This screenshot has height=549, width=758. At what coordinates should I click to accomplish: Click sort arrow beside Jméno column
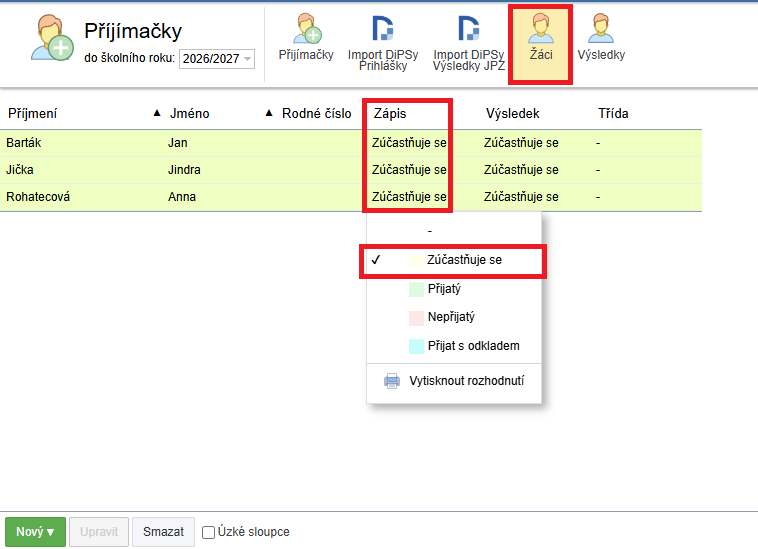click(269, 114)
